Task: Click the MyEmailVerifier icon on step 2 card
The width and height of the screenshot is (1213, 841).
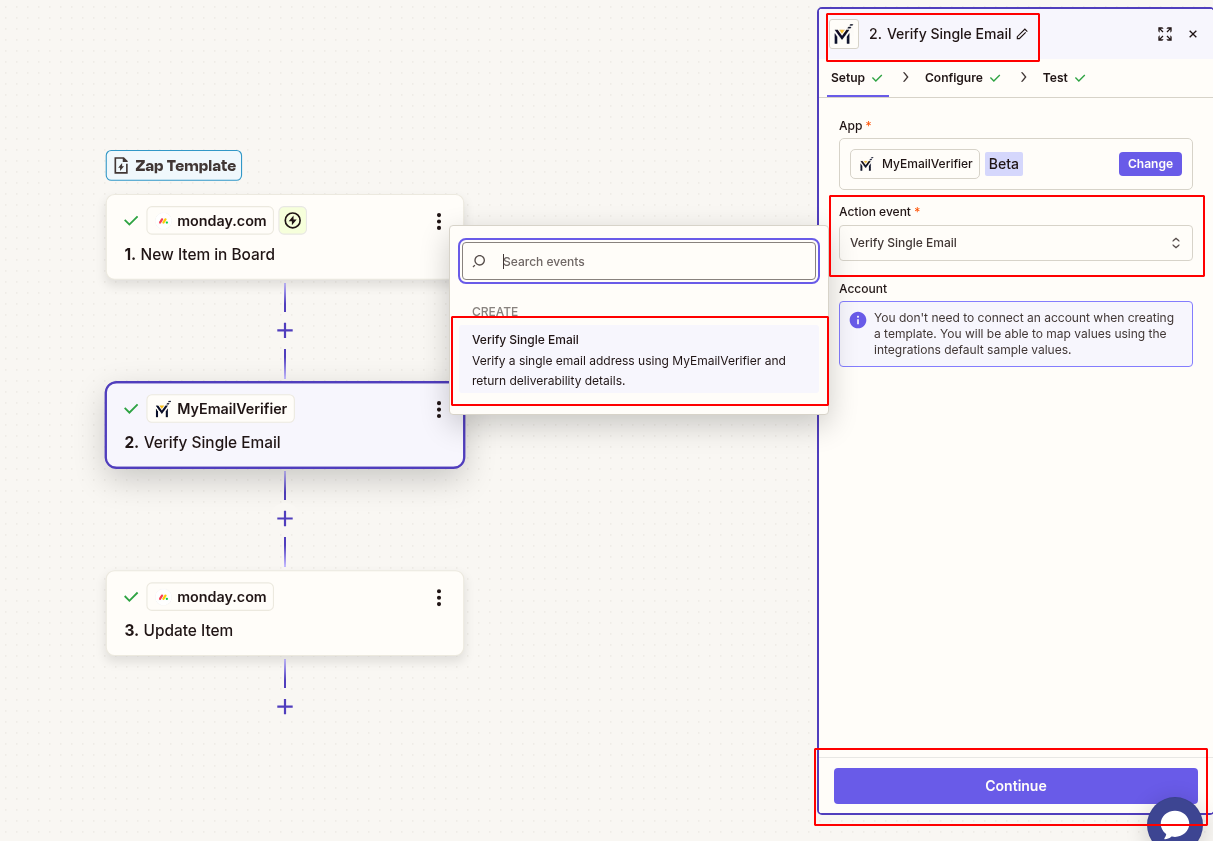Action: click(x=163, y=408)
